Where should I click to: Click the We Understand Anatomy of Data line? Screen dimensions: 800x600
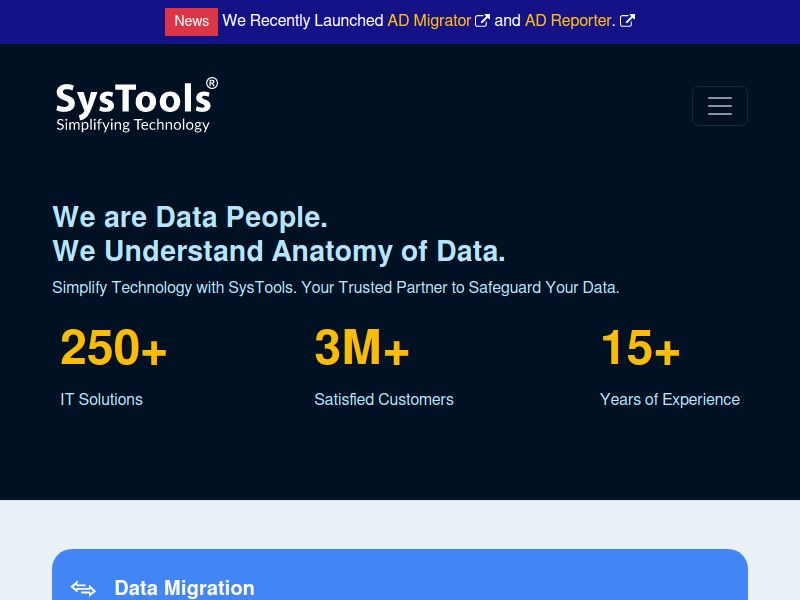[279, 252]
